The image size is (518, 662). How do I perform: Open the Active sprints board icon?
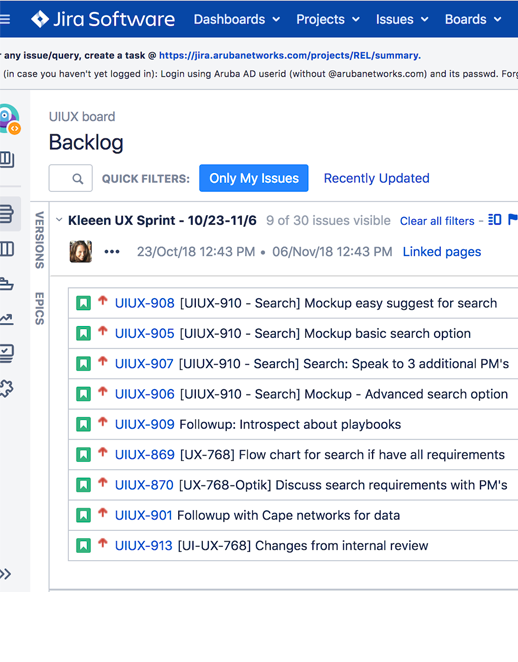pos(7,249)
